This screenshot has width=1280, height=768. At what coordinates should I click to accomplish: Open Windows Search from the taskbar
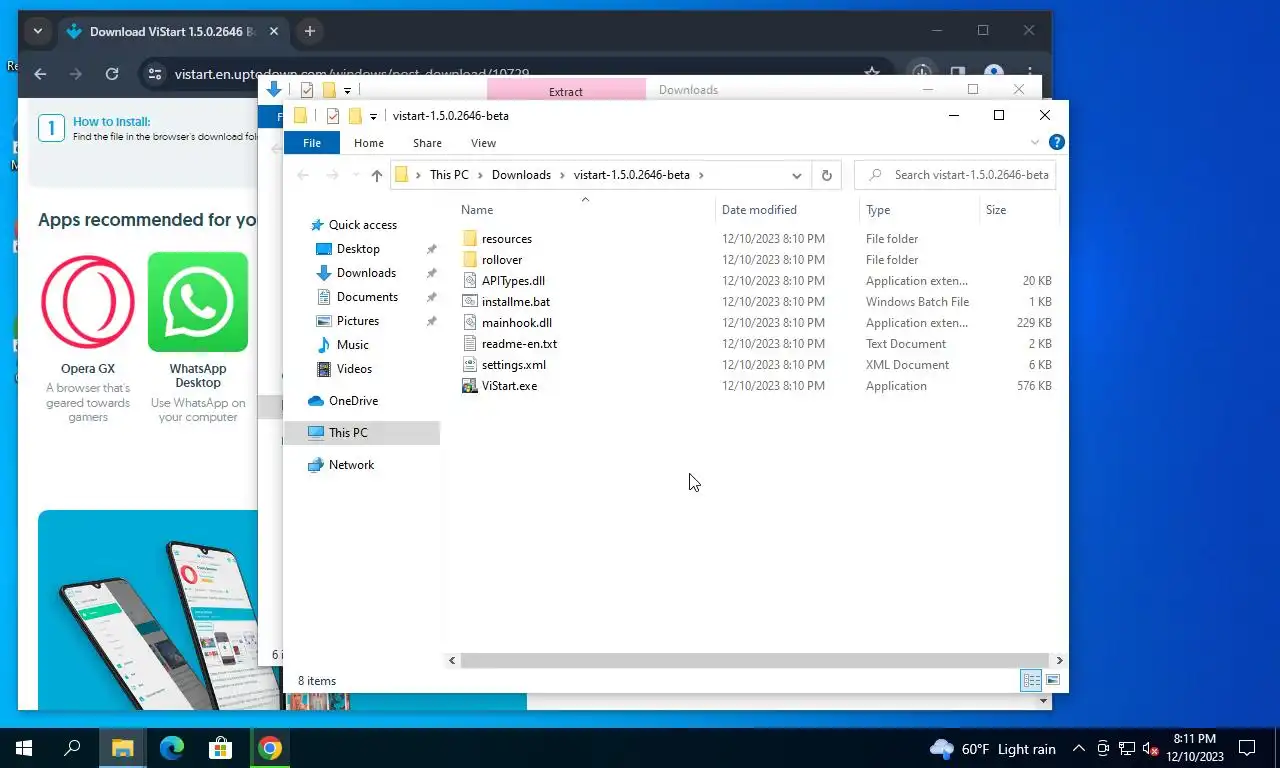[x=72, y=748]
